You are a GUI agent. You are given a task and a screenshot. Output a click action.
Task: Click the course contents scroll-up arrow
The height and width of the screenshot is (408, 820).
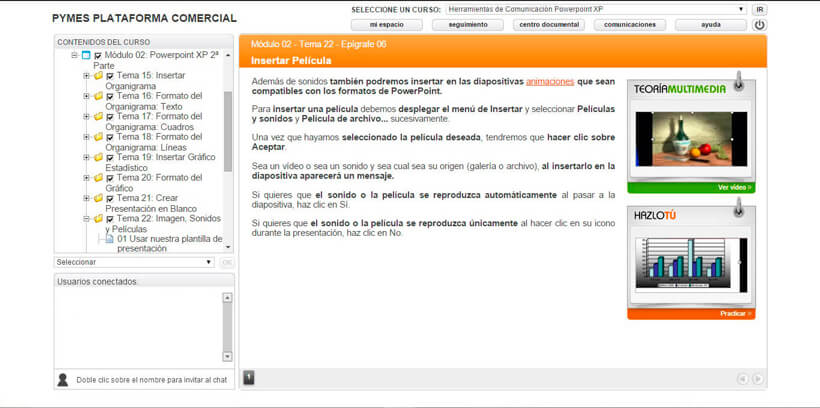tap(228, 55)
